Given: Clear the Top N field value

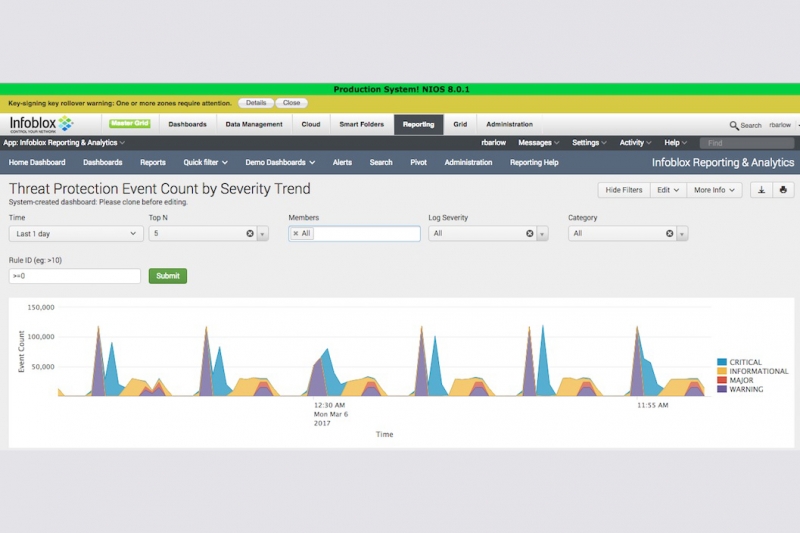Looking at the screenshot, I should click(x=250, y=233).
